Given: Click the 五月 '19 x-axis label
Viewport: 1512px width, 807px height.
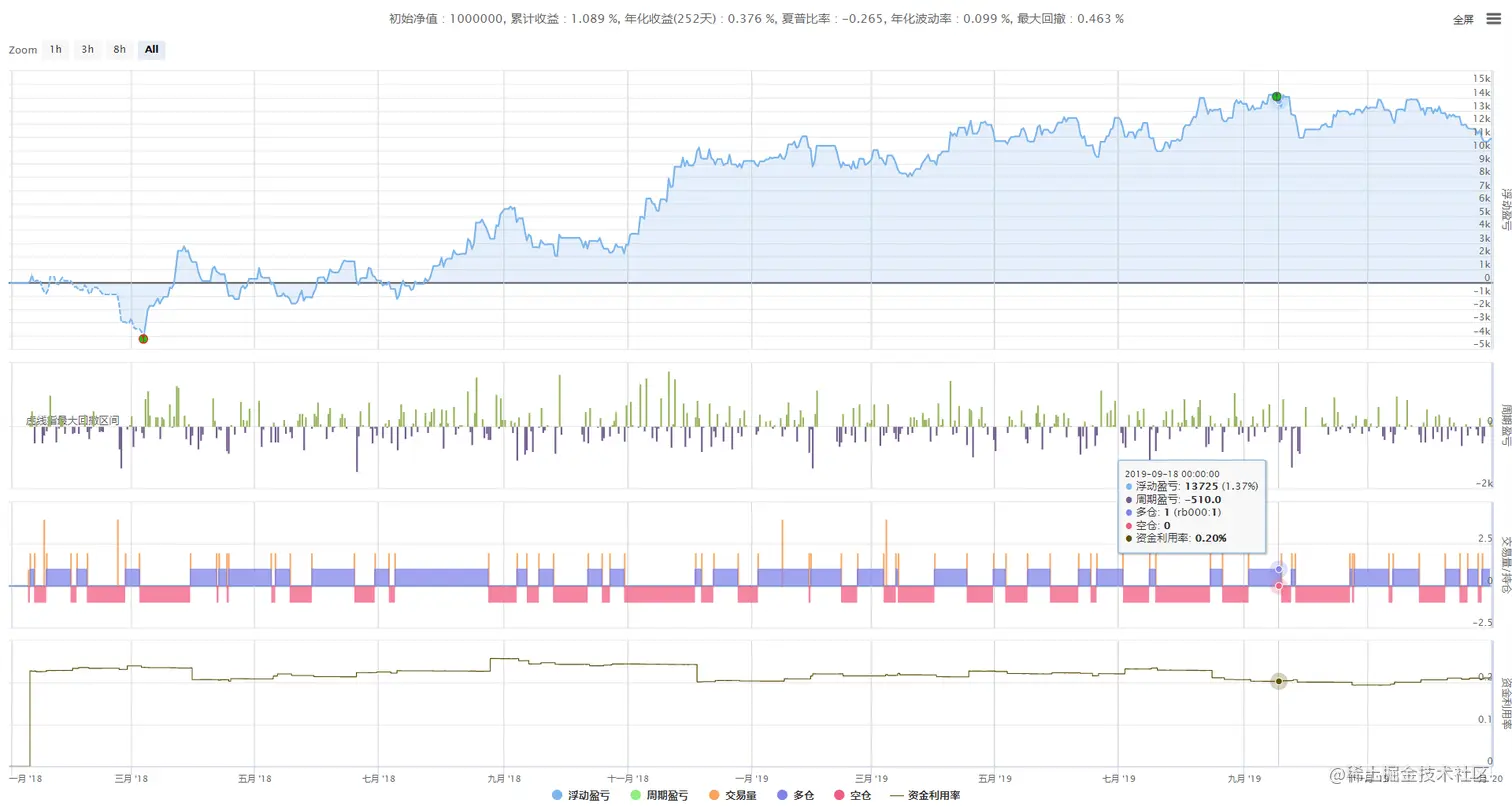Looking at the screenshot, I should click(x=993, y=777).
